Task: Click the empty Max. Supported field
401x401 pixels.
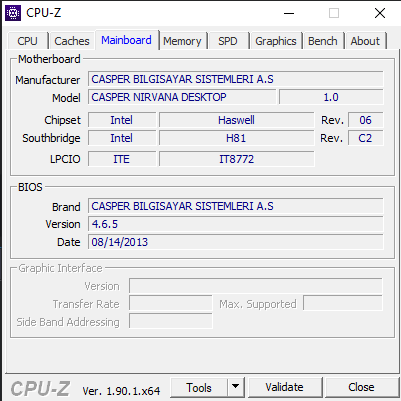Action: click(343, 304)
